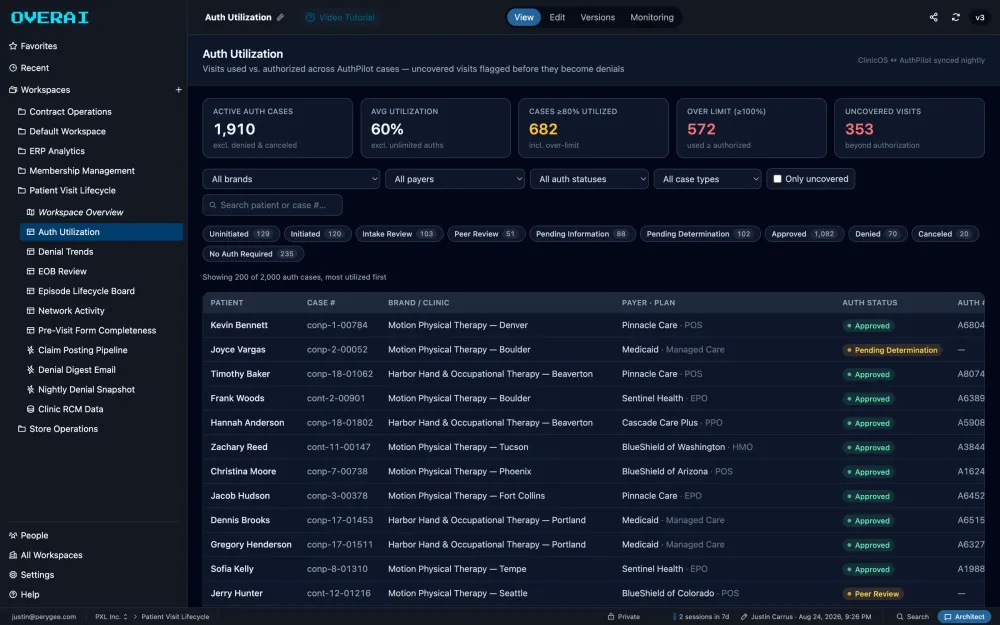1000x625 pixels.
Task: Expand the All case types dropdown
Action: click(x=707, y=179)
